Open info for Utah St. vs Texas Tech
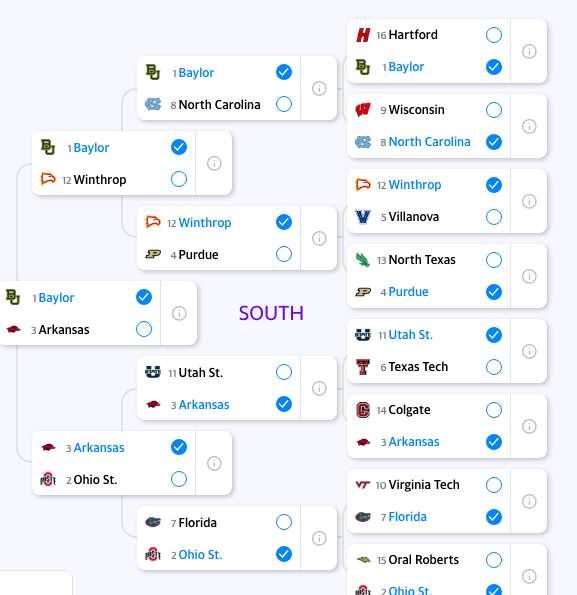 529,351
